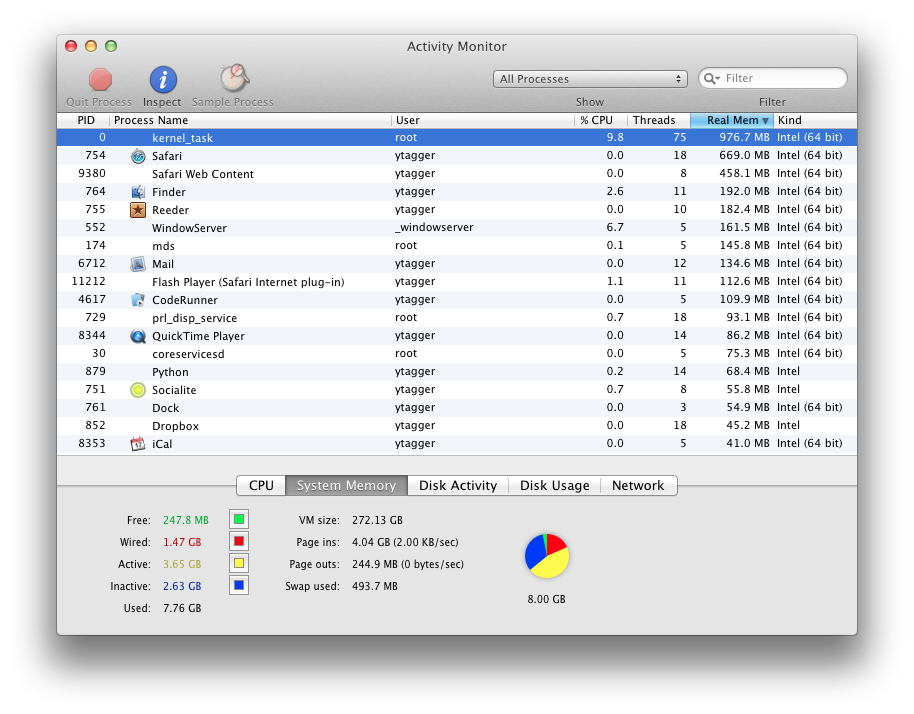Sort by Process Name column header
The height and width of the screenshot is (714, 914).
coord(250,120)
